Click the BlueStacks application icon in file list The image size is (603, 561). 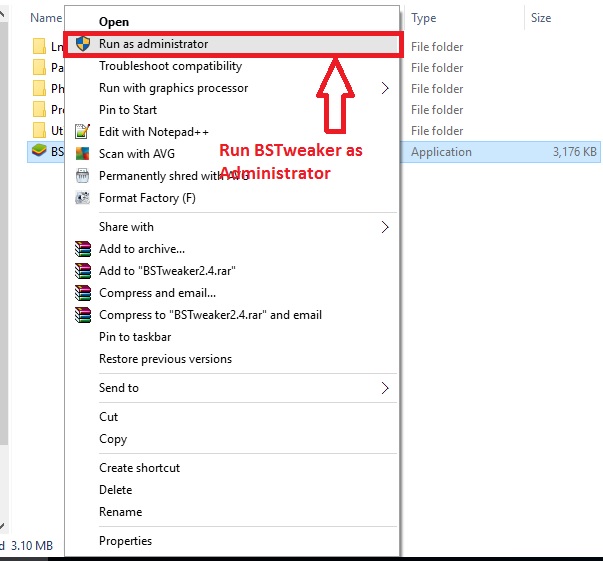[39, 150]
